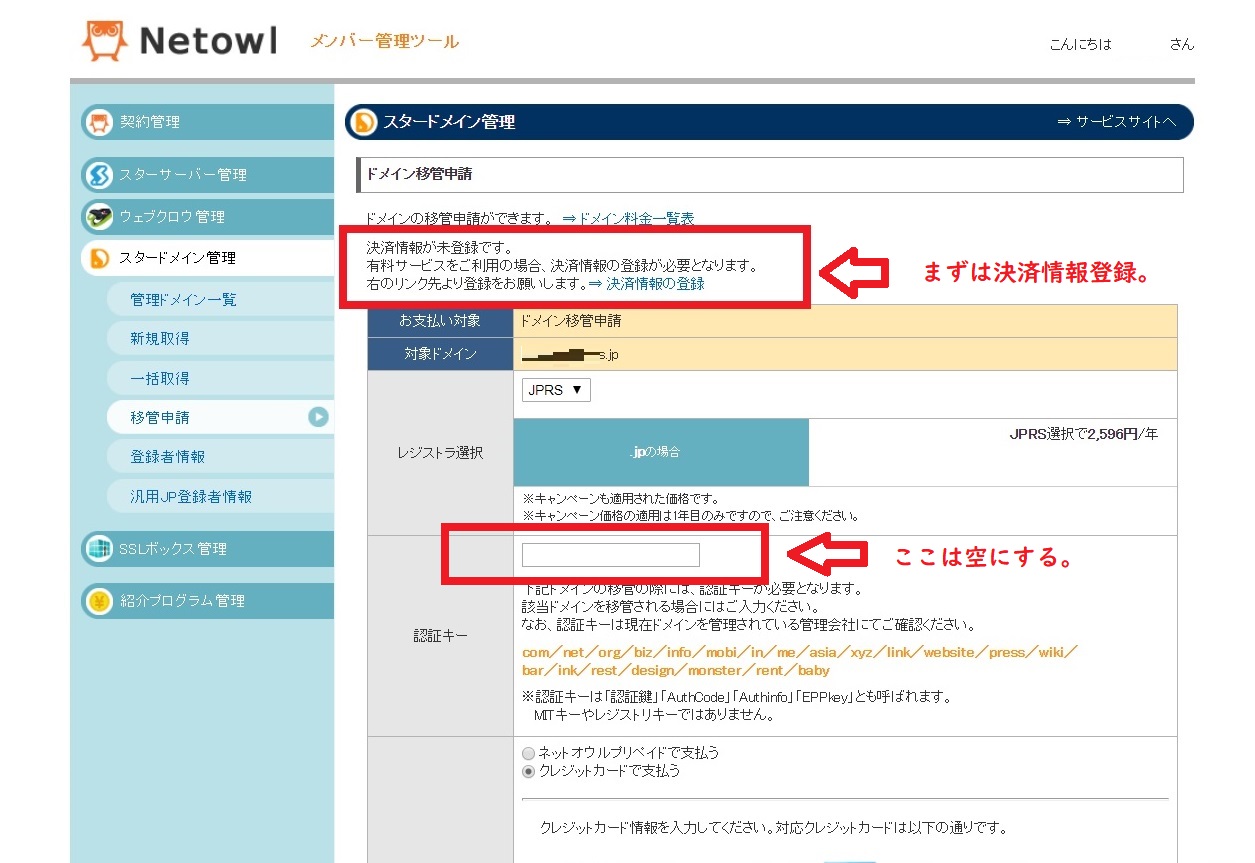Click the スターサーバー管理 blue icon
Image resolution: width=1255 pixels, height=863 pixels.
point(98,175)
